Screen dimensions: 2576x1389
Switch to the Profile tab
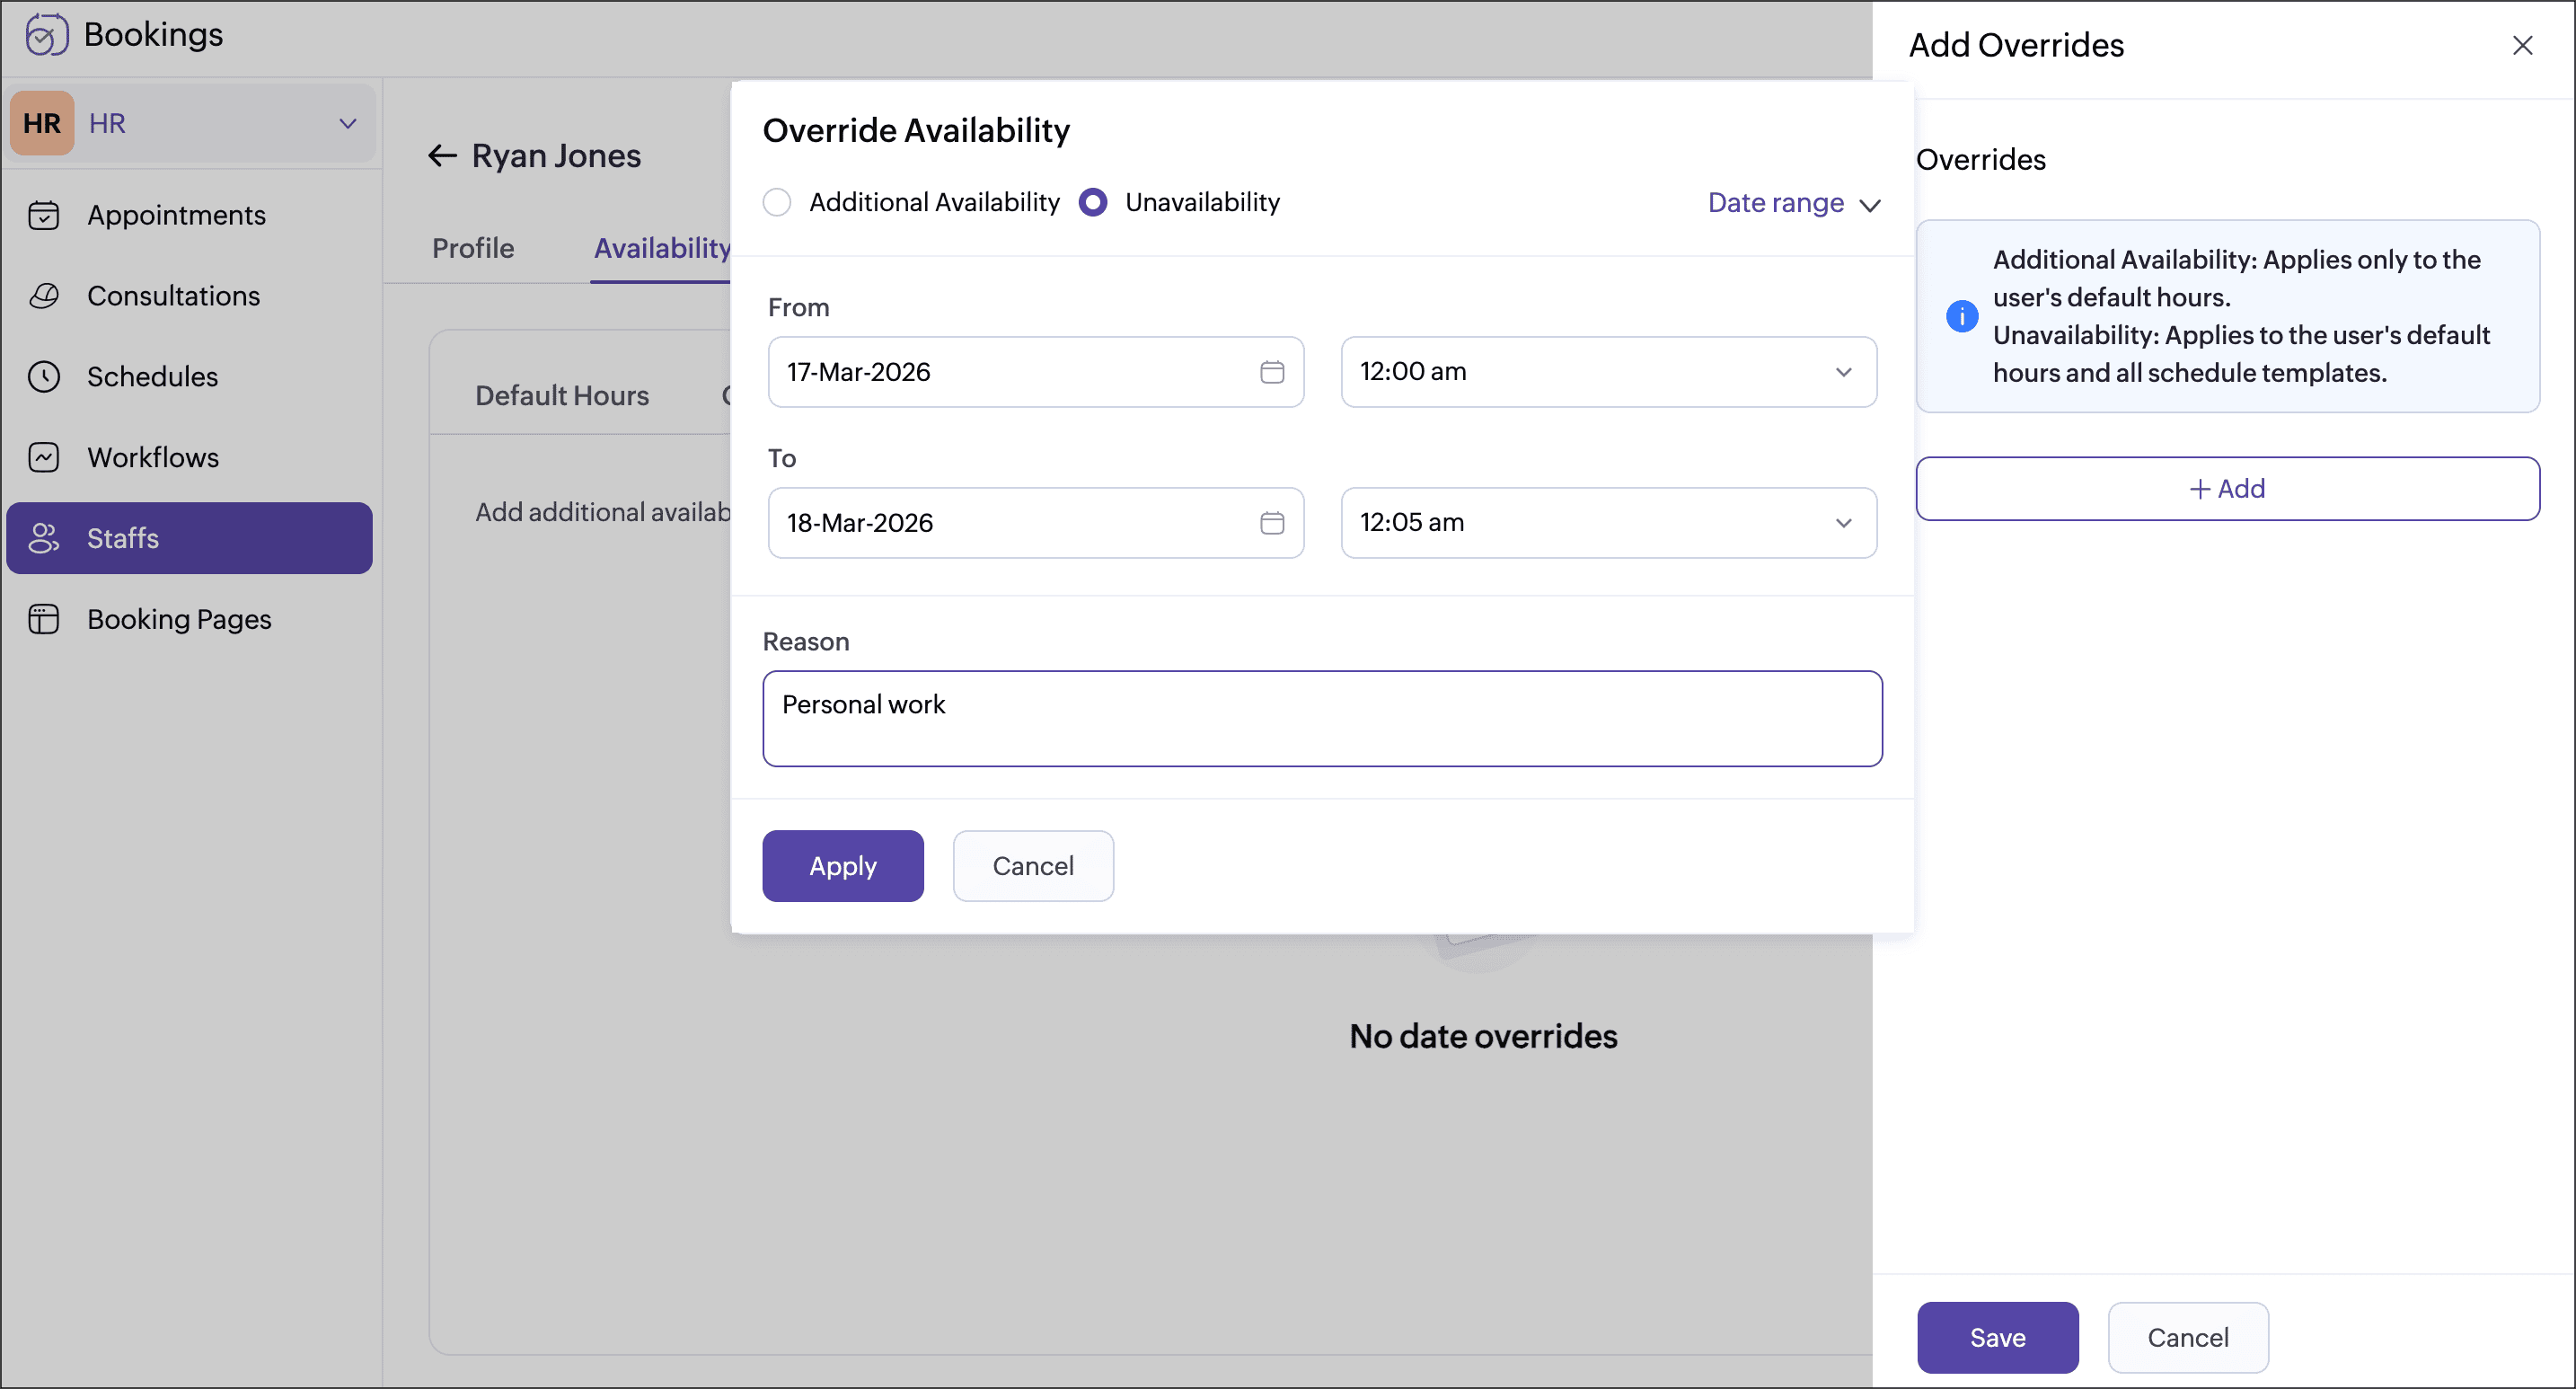click(473, 248)
